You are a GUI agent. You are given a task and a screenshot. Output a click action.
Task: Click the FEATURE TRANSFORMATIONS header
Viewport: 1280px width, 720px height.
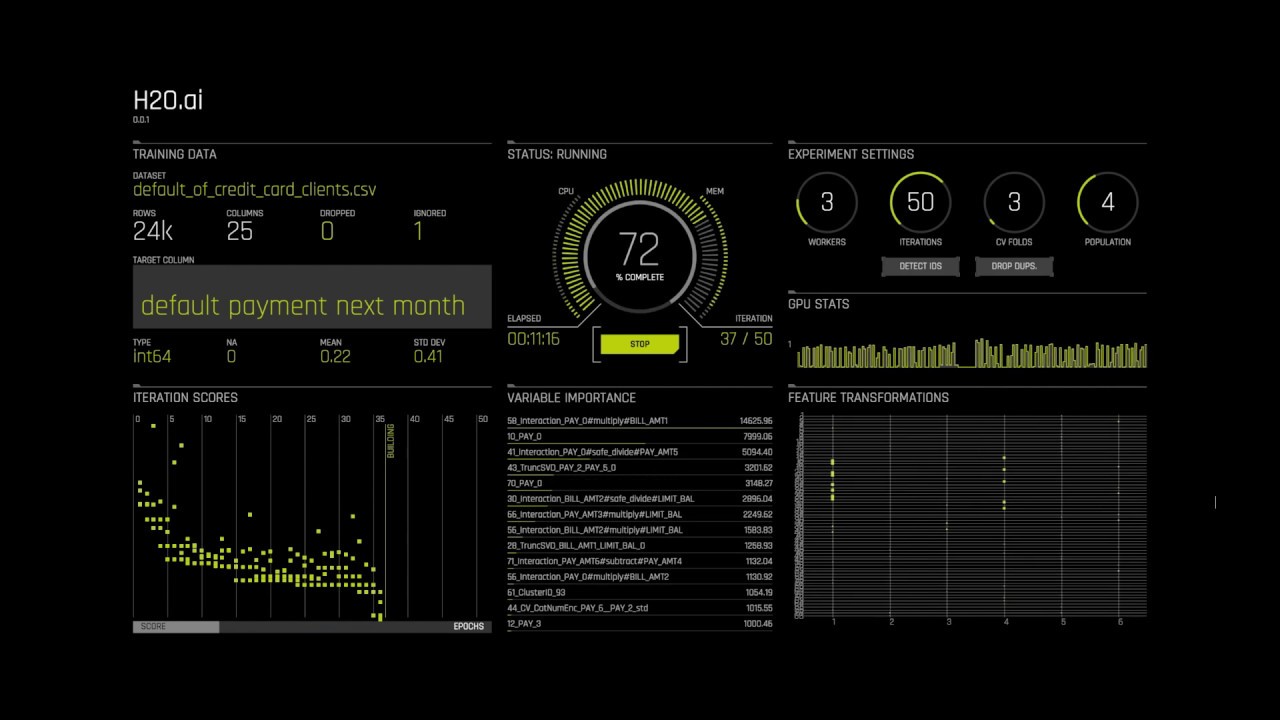(868, 397)
